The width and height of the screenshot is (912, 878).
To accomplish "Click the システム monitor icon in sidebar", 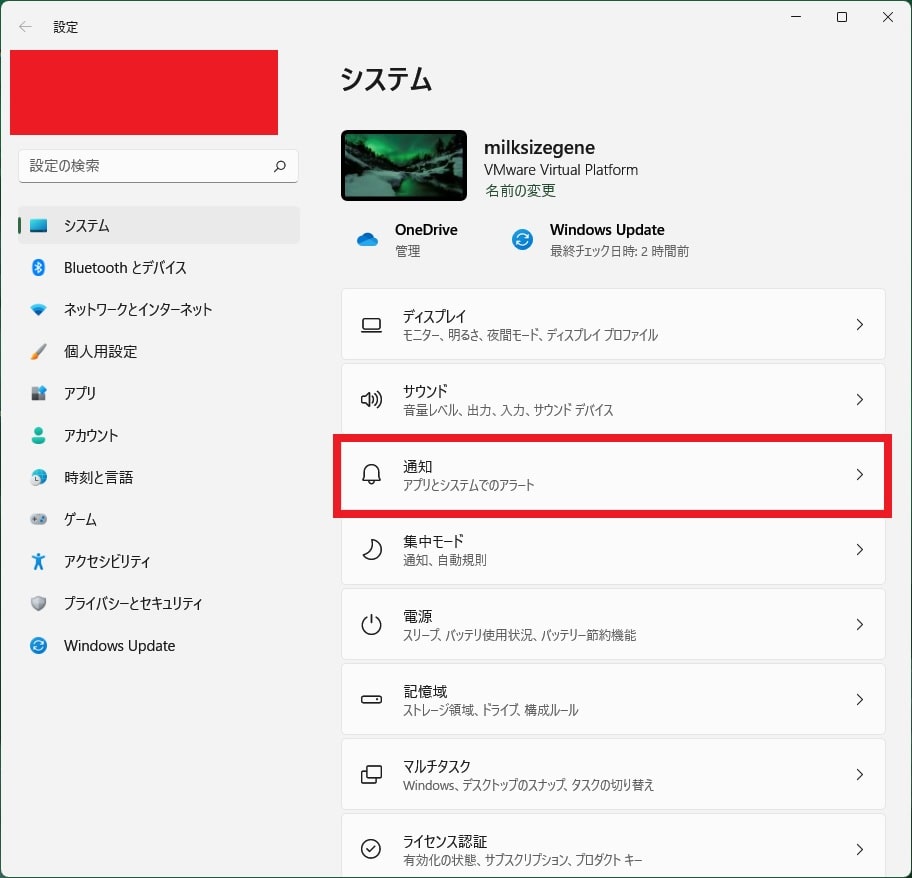I will point(38,226).
